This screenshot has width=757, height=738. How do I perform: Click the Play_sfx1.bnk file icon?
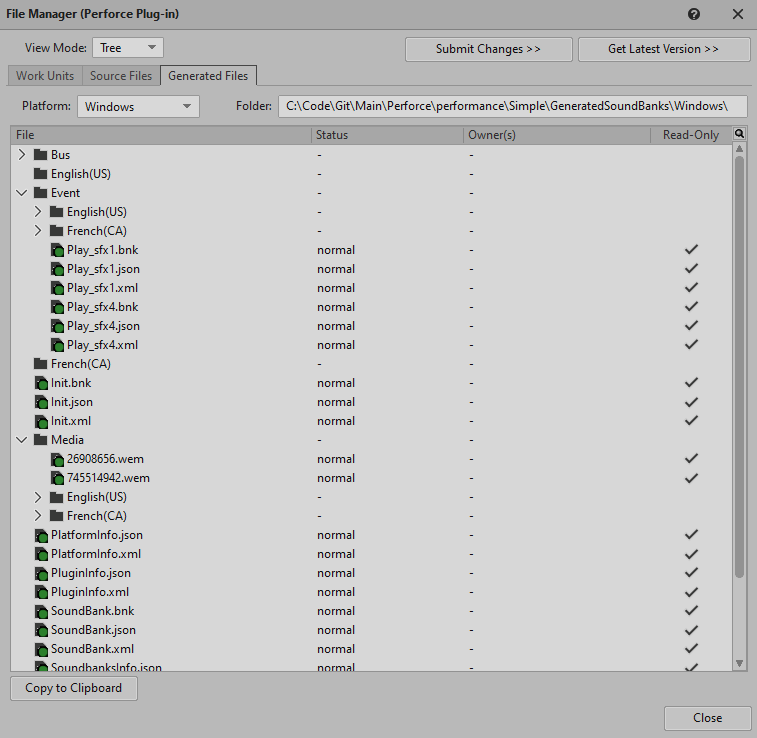57,250
